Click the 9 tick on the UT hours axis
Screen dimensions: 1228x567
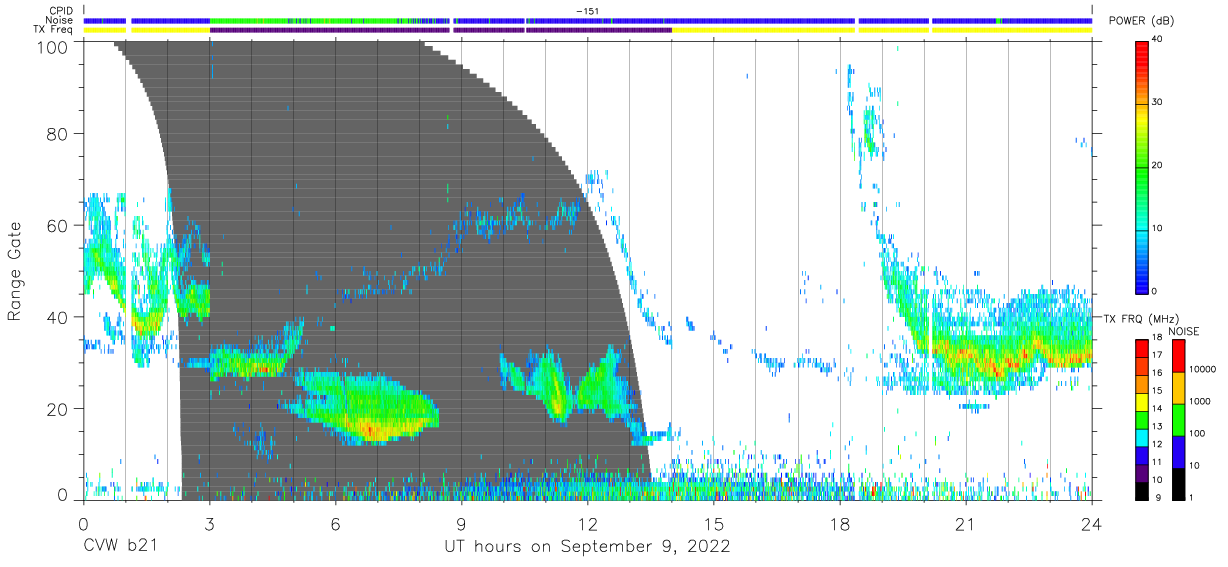(462, 523)
